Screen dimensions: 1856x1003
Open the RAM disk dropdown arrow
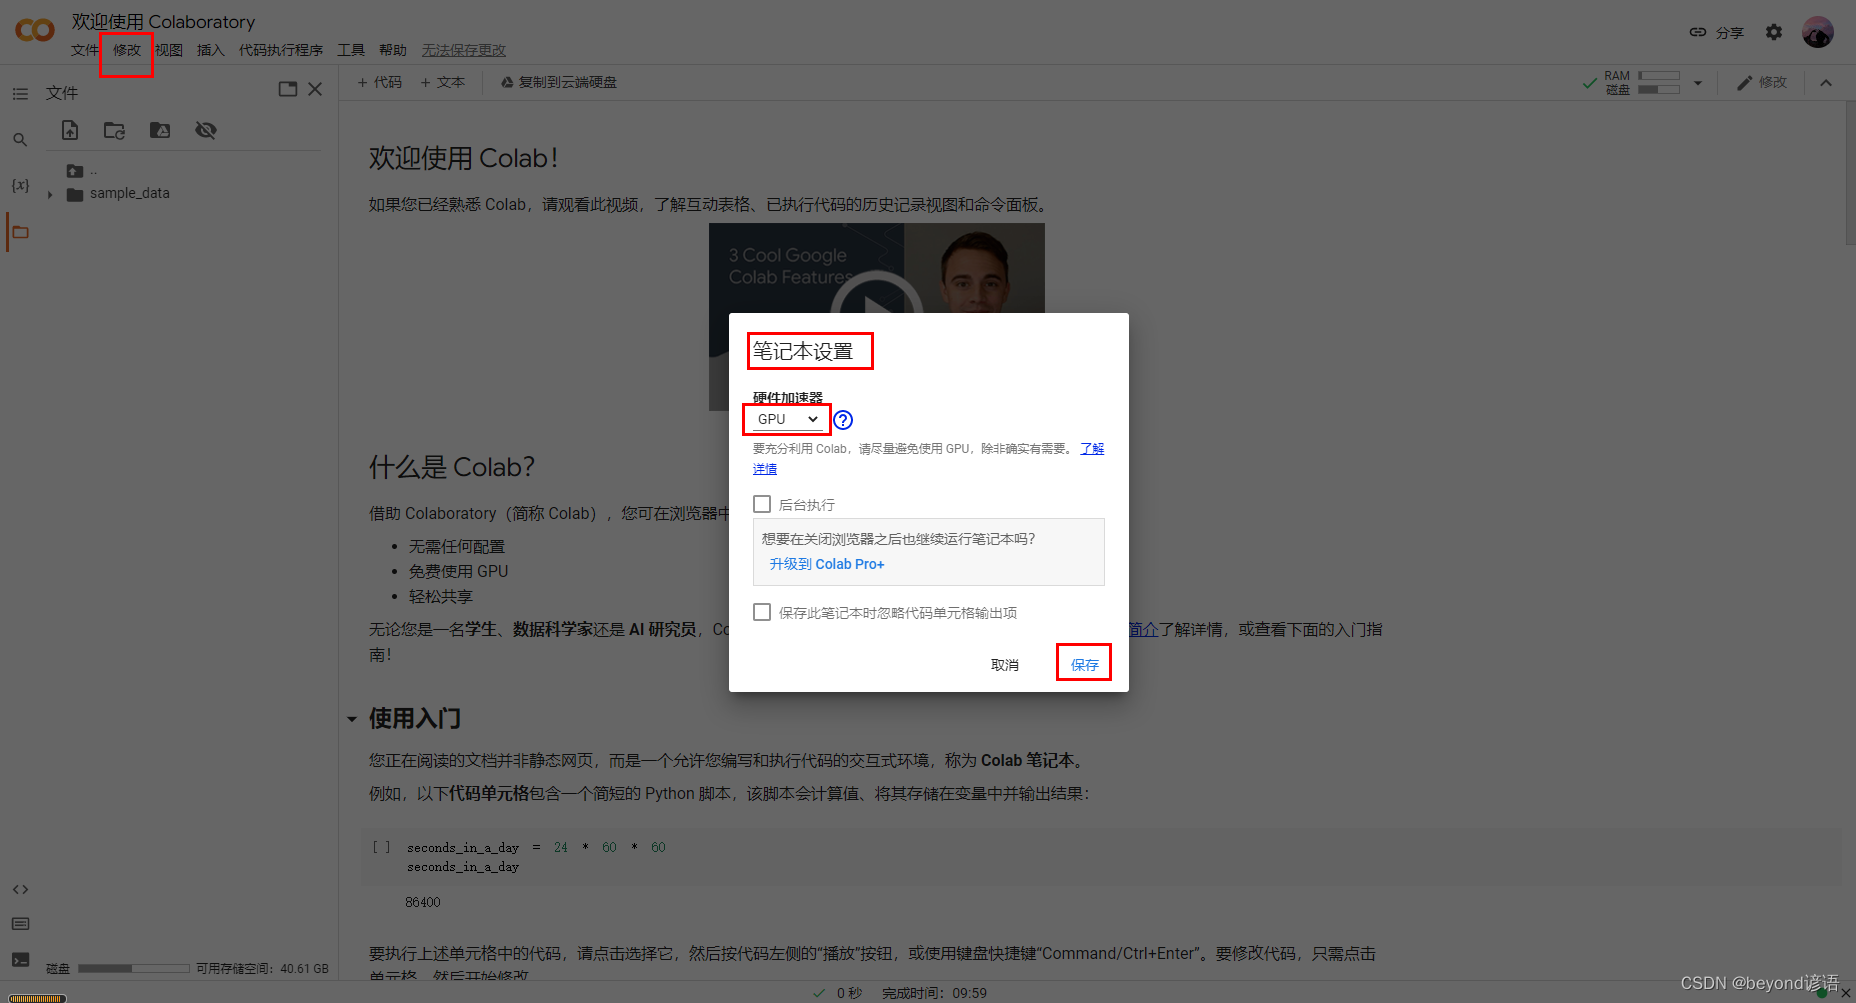pos(1698,83)
